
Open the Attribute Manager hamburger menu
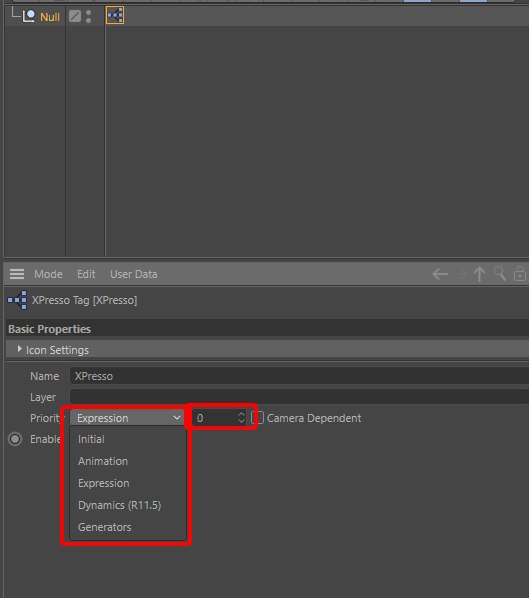click(x=17, y=274)
